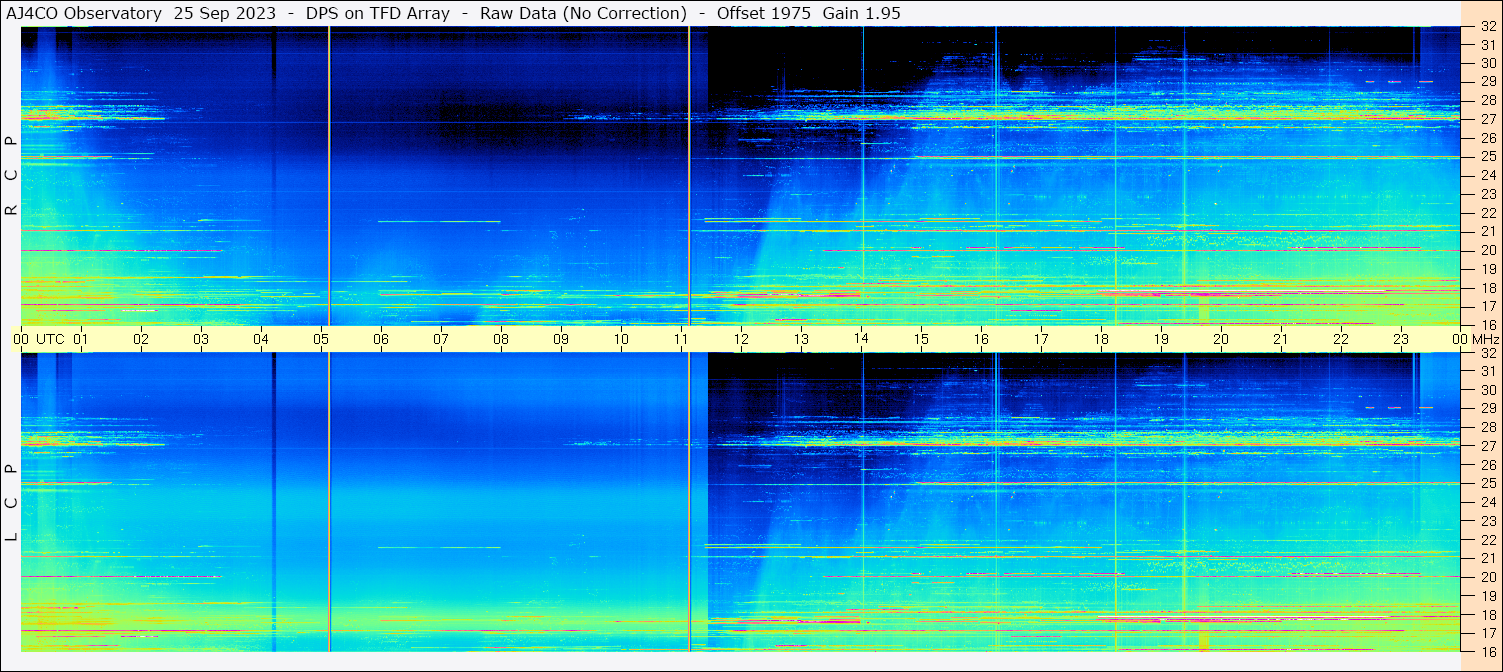Select the 30 MHz tick on the upper RCP scale

point(1488,62)
